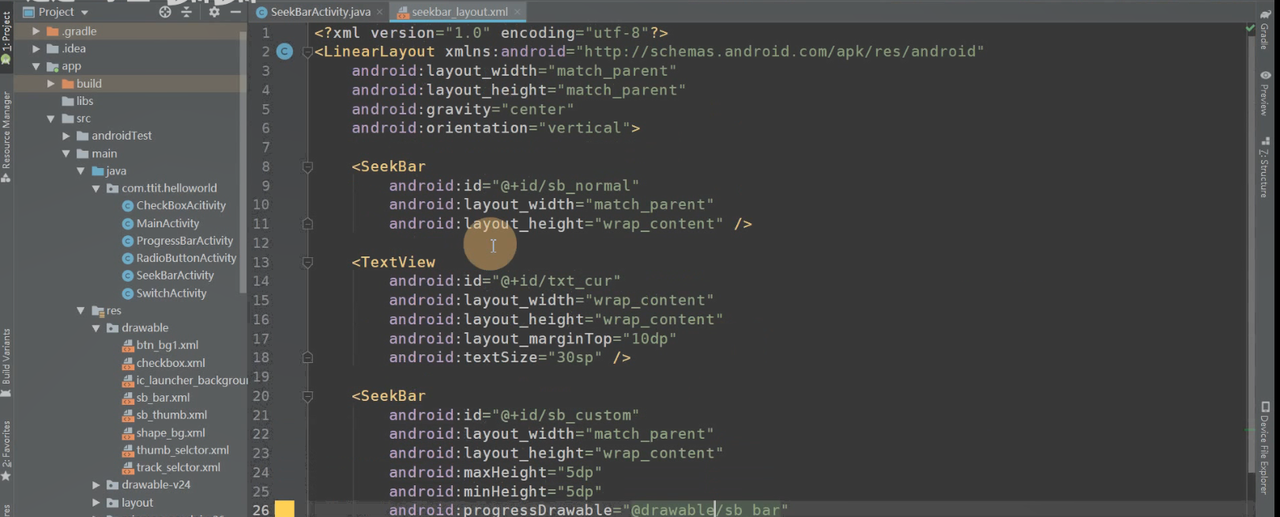Fold the LinearLayout tag at line 2

click(308, 51)
